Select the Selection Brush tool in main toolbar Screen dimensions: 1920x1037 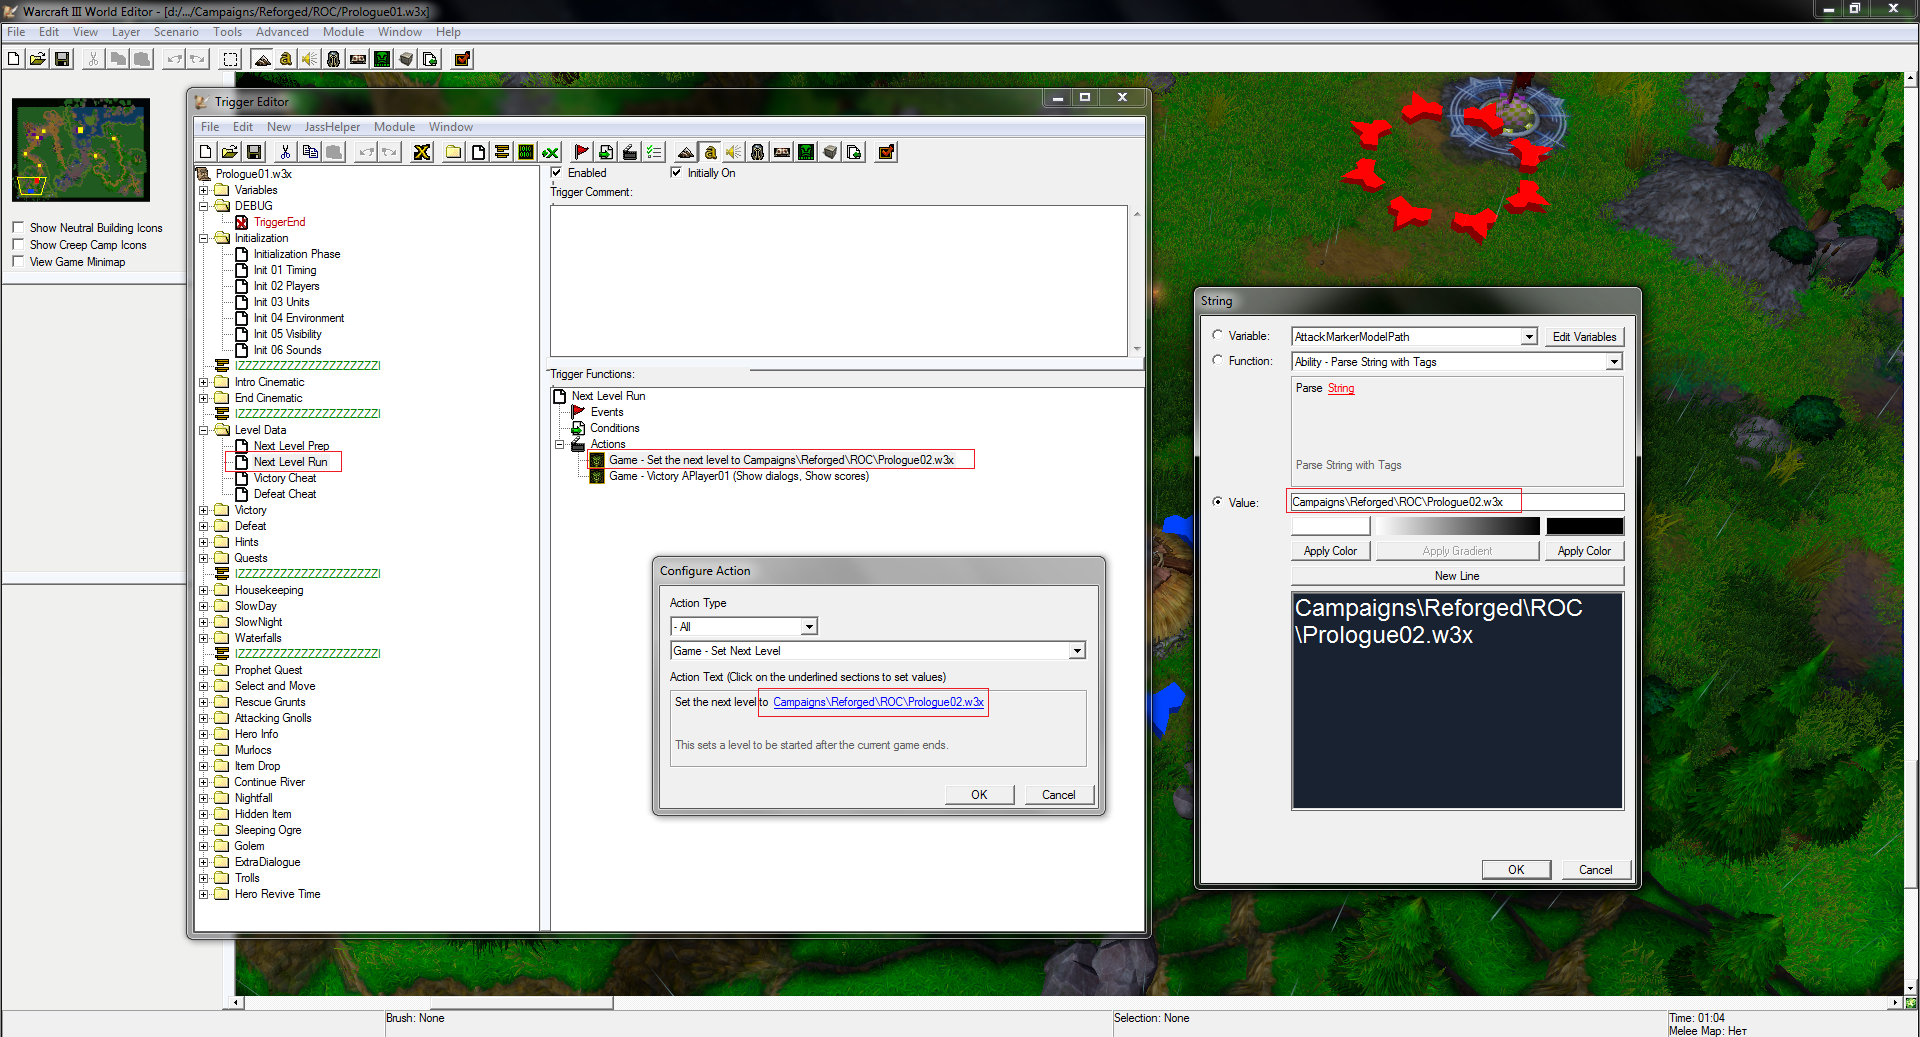click(x=230, y=59)
